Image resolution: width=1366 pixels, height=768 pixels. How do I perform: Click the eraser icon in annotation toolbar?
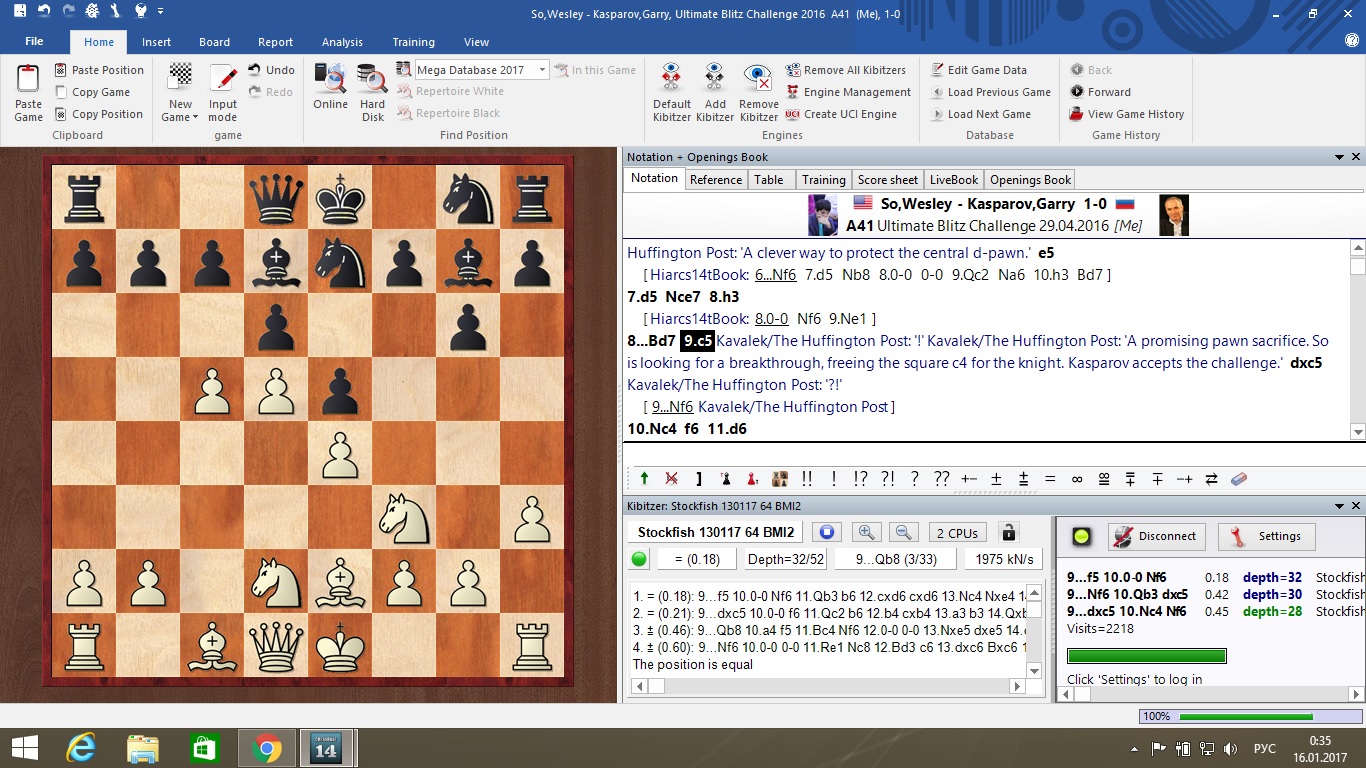[x=1238, y=479]
